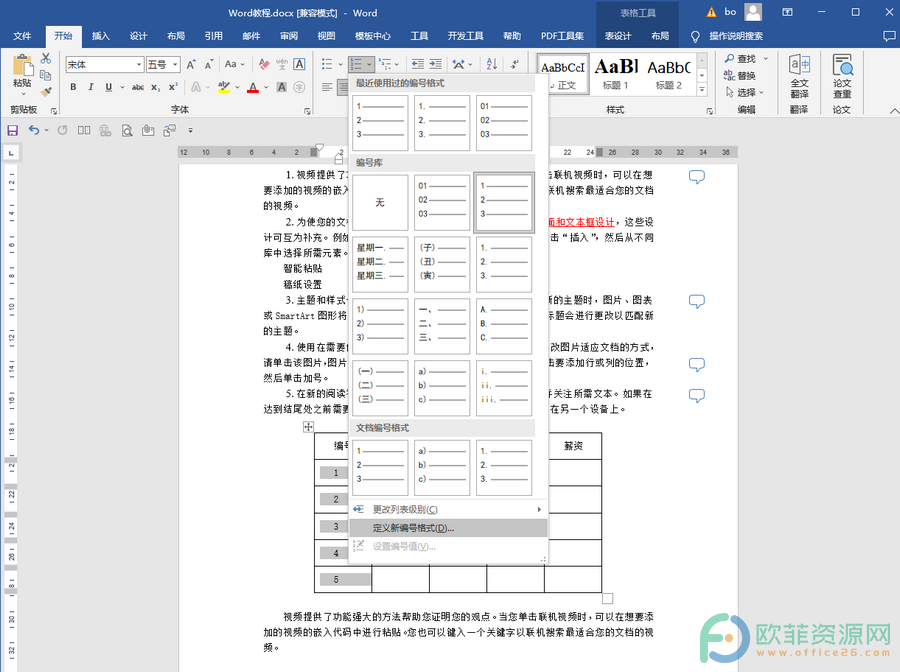
Task: Click the Phonetic Guide (wén) icon
Action: pyautogui.click(x=282, y=64)
